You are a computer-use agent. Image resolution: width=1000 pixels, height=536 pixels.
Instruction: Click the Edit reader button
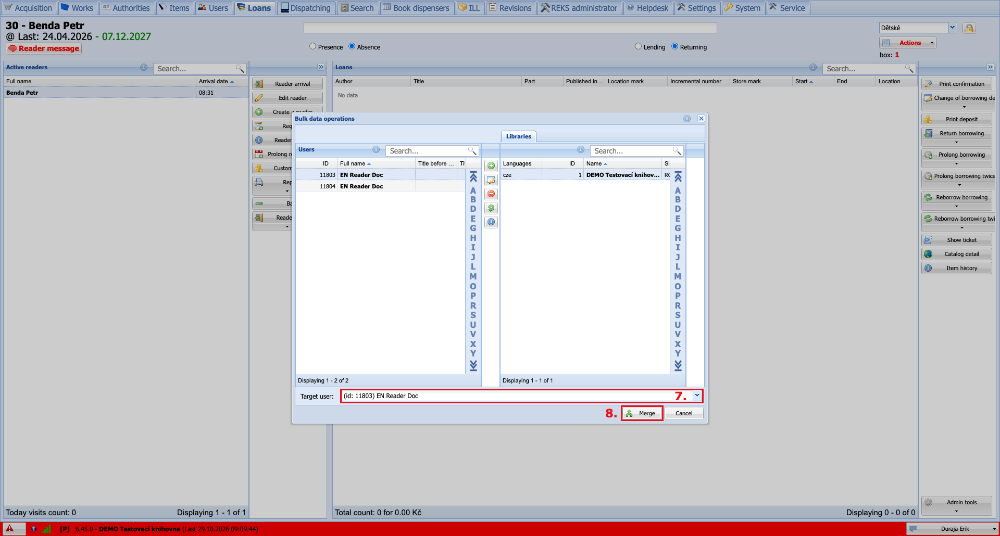288,98
